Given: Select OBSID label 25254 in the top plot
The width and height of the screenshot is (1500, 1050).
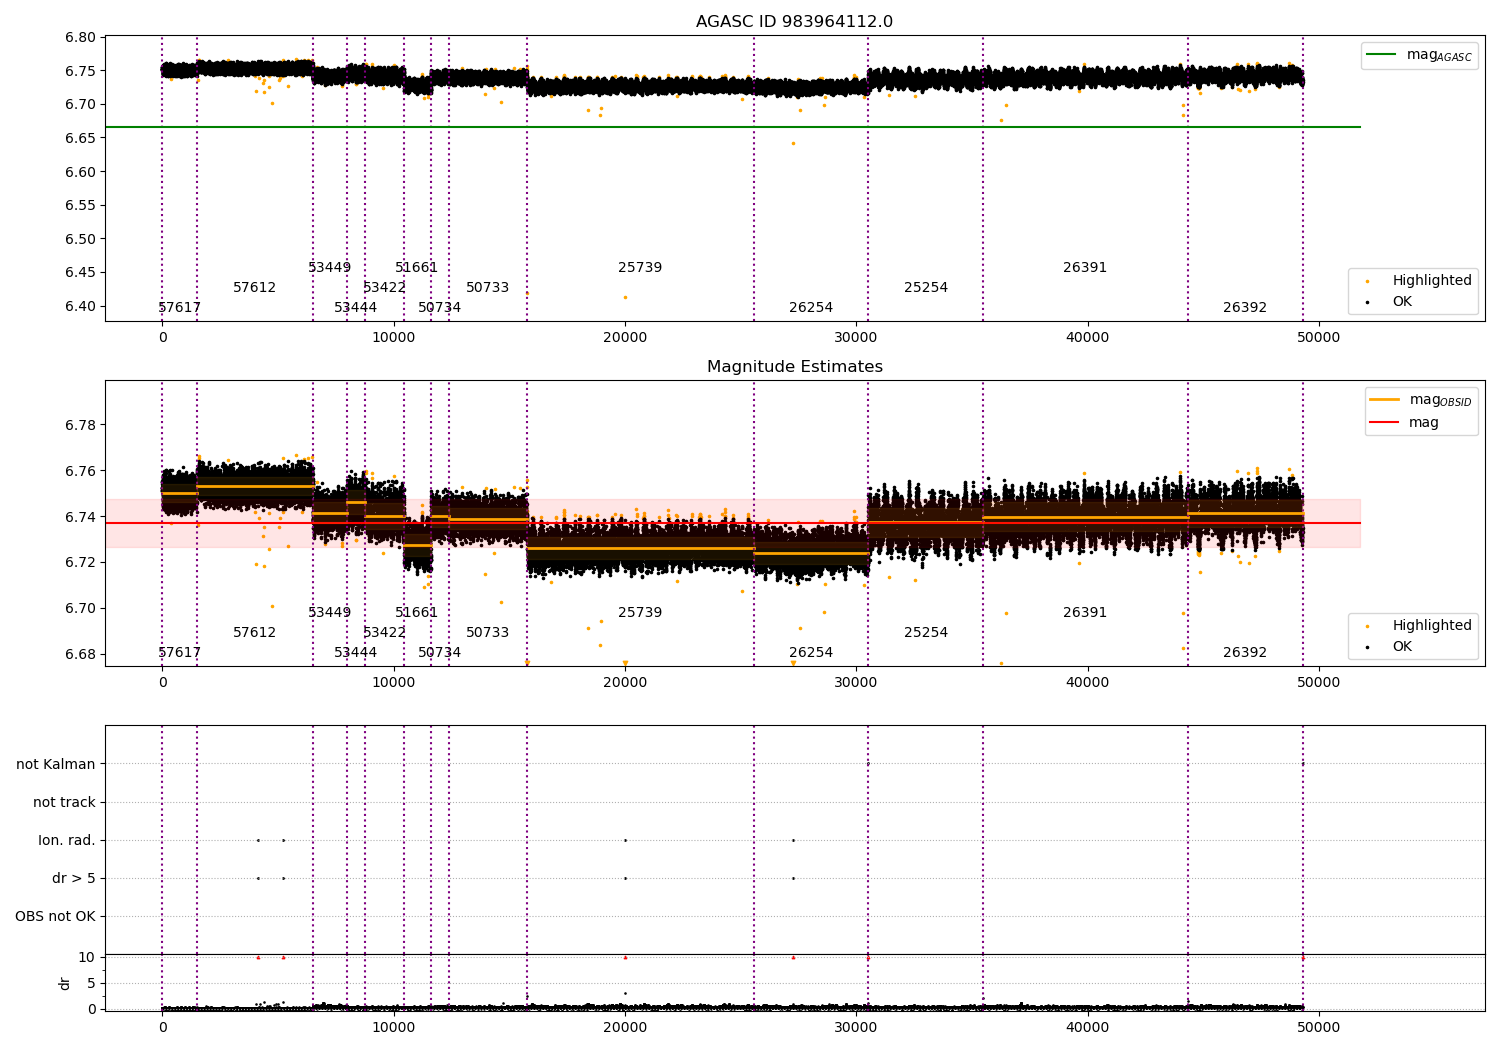Looking at the screenshot, I should click(926, 288).
